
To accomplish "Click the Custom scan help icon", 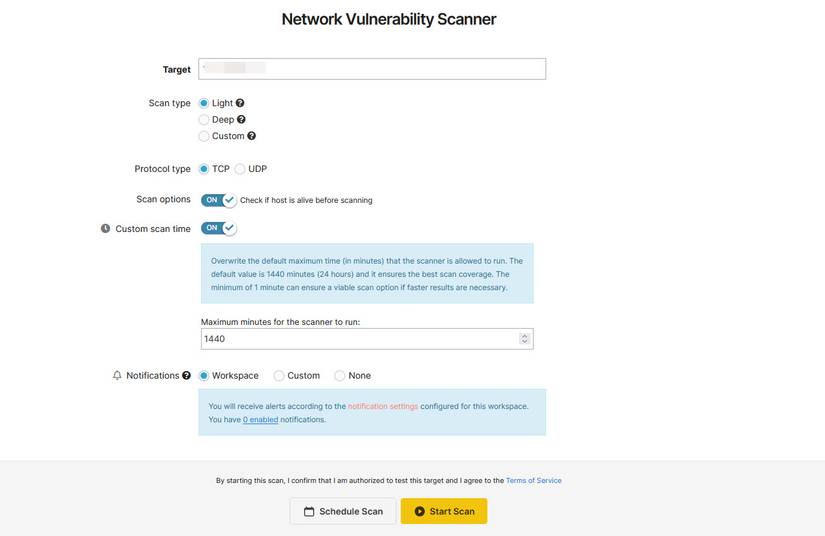I will (x=251, y=136).
